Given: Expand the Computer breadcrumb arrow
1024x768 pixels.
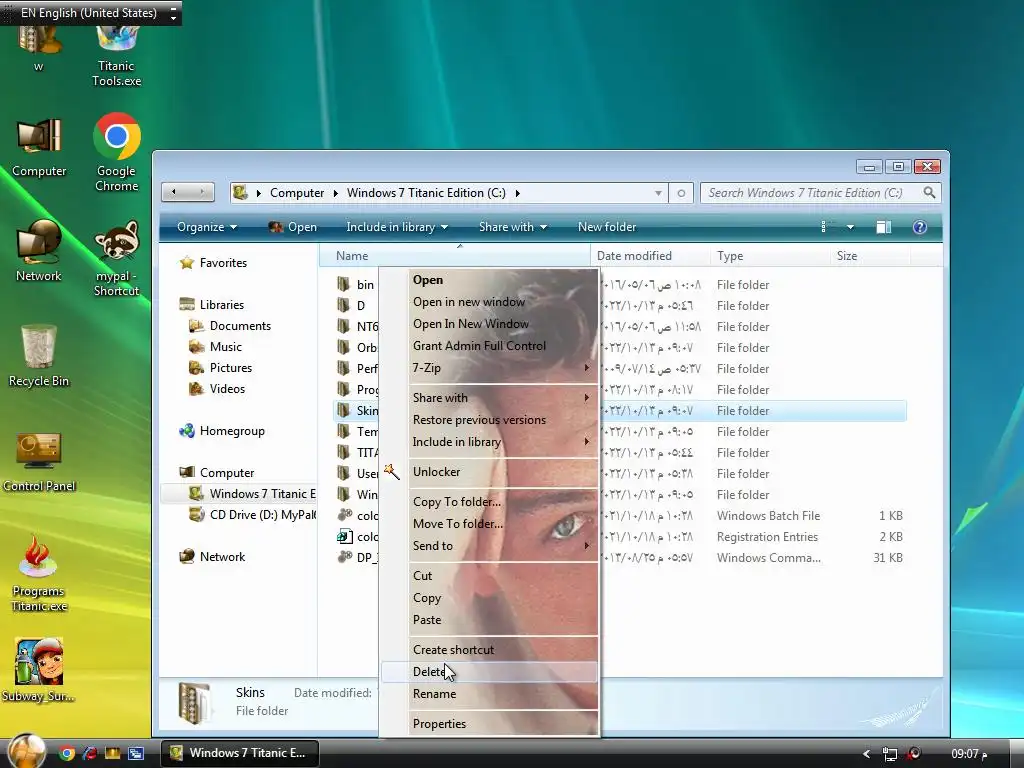Looking at the screenshot, I should (x=335, y=193).
